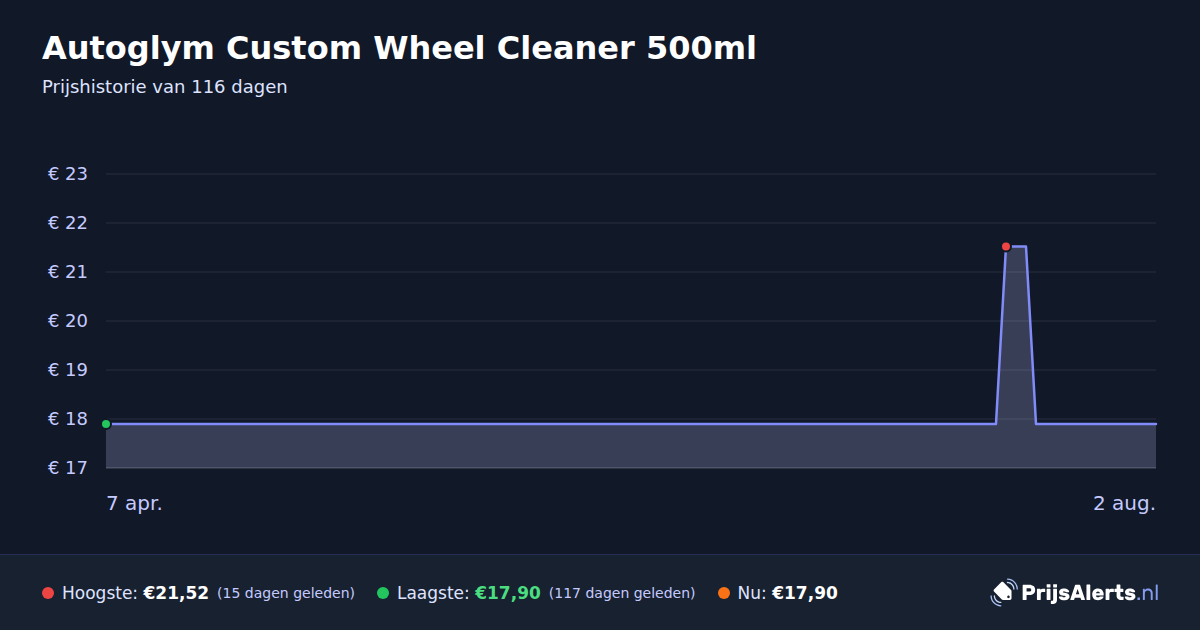Select the Autoglym Custom Wheel Cleaner title
The image size is (1200, 630).
coord(399,48)
